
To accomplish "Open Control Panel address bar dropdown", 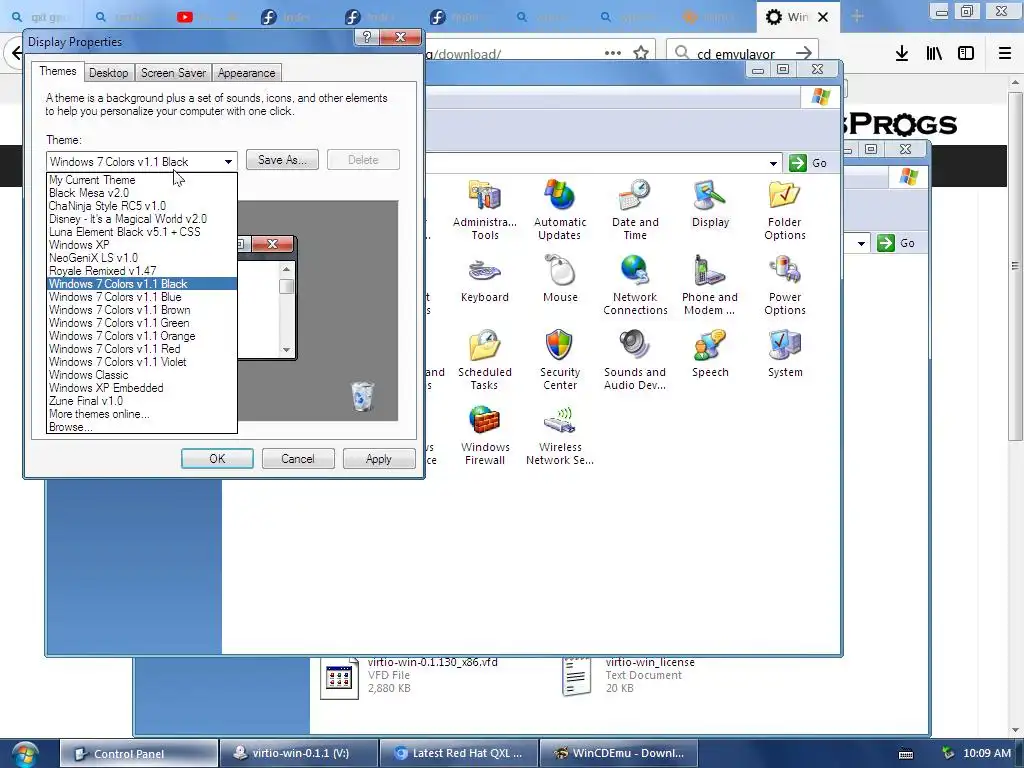I will pos(773,163).
